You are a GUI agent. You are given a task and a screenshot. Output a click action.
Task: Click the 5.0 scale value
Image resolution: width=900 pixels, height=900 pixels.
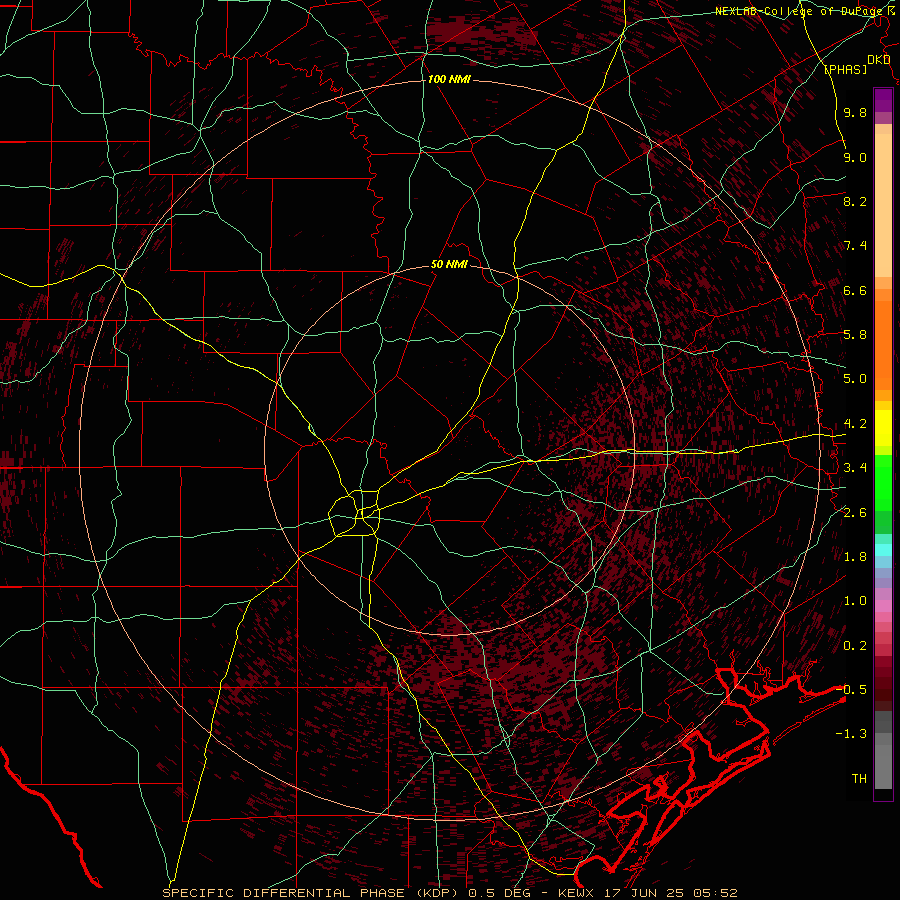point(855,379)
